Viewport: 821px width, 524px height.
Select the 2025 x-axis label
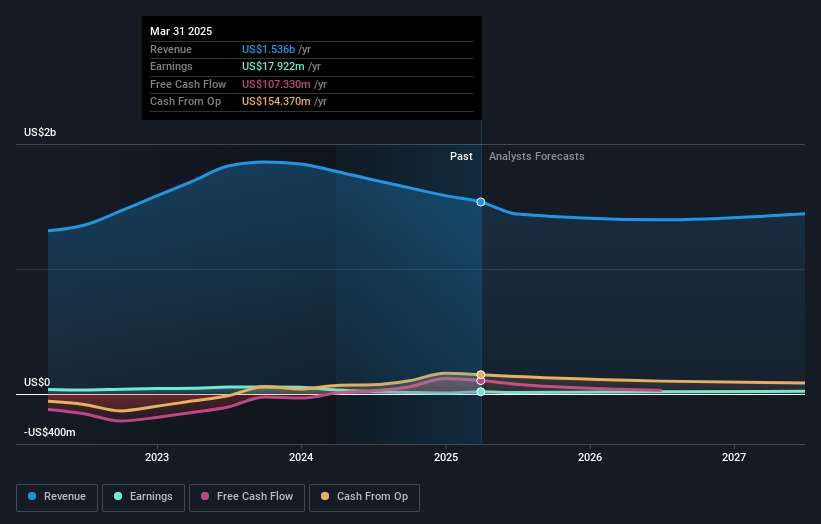pyautogui.click(x=446, y=457)
